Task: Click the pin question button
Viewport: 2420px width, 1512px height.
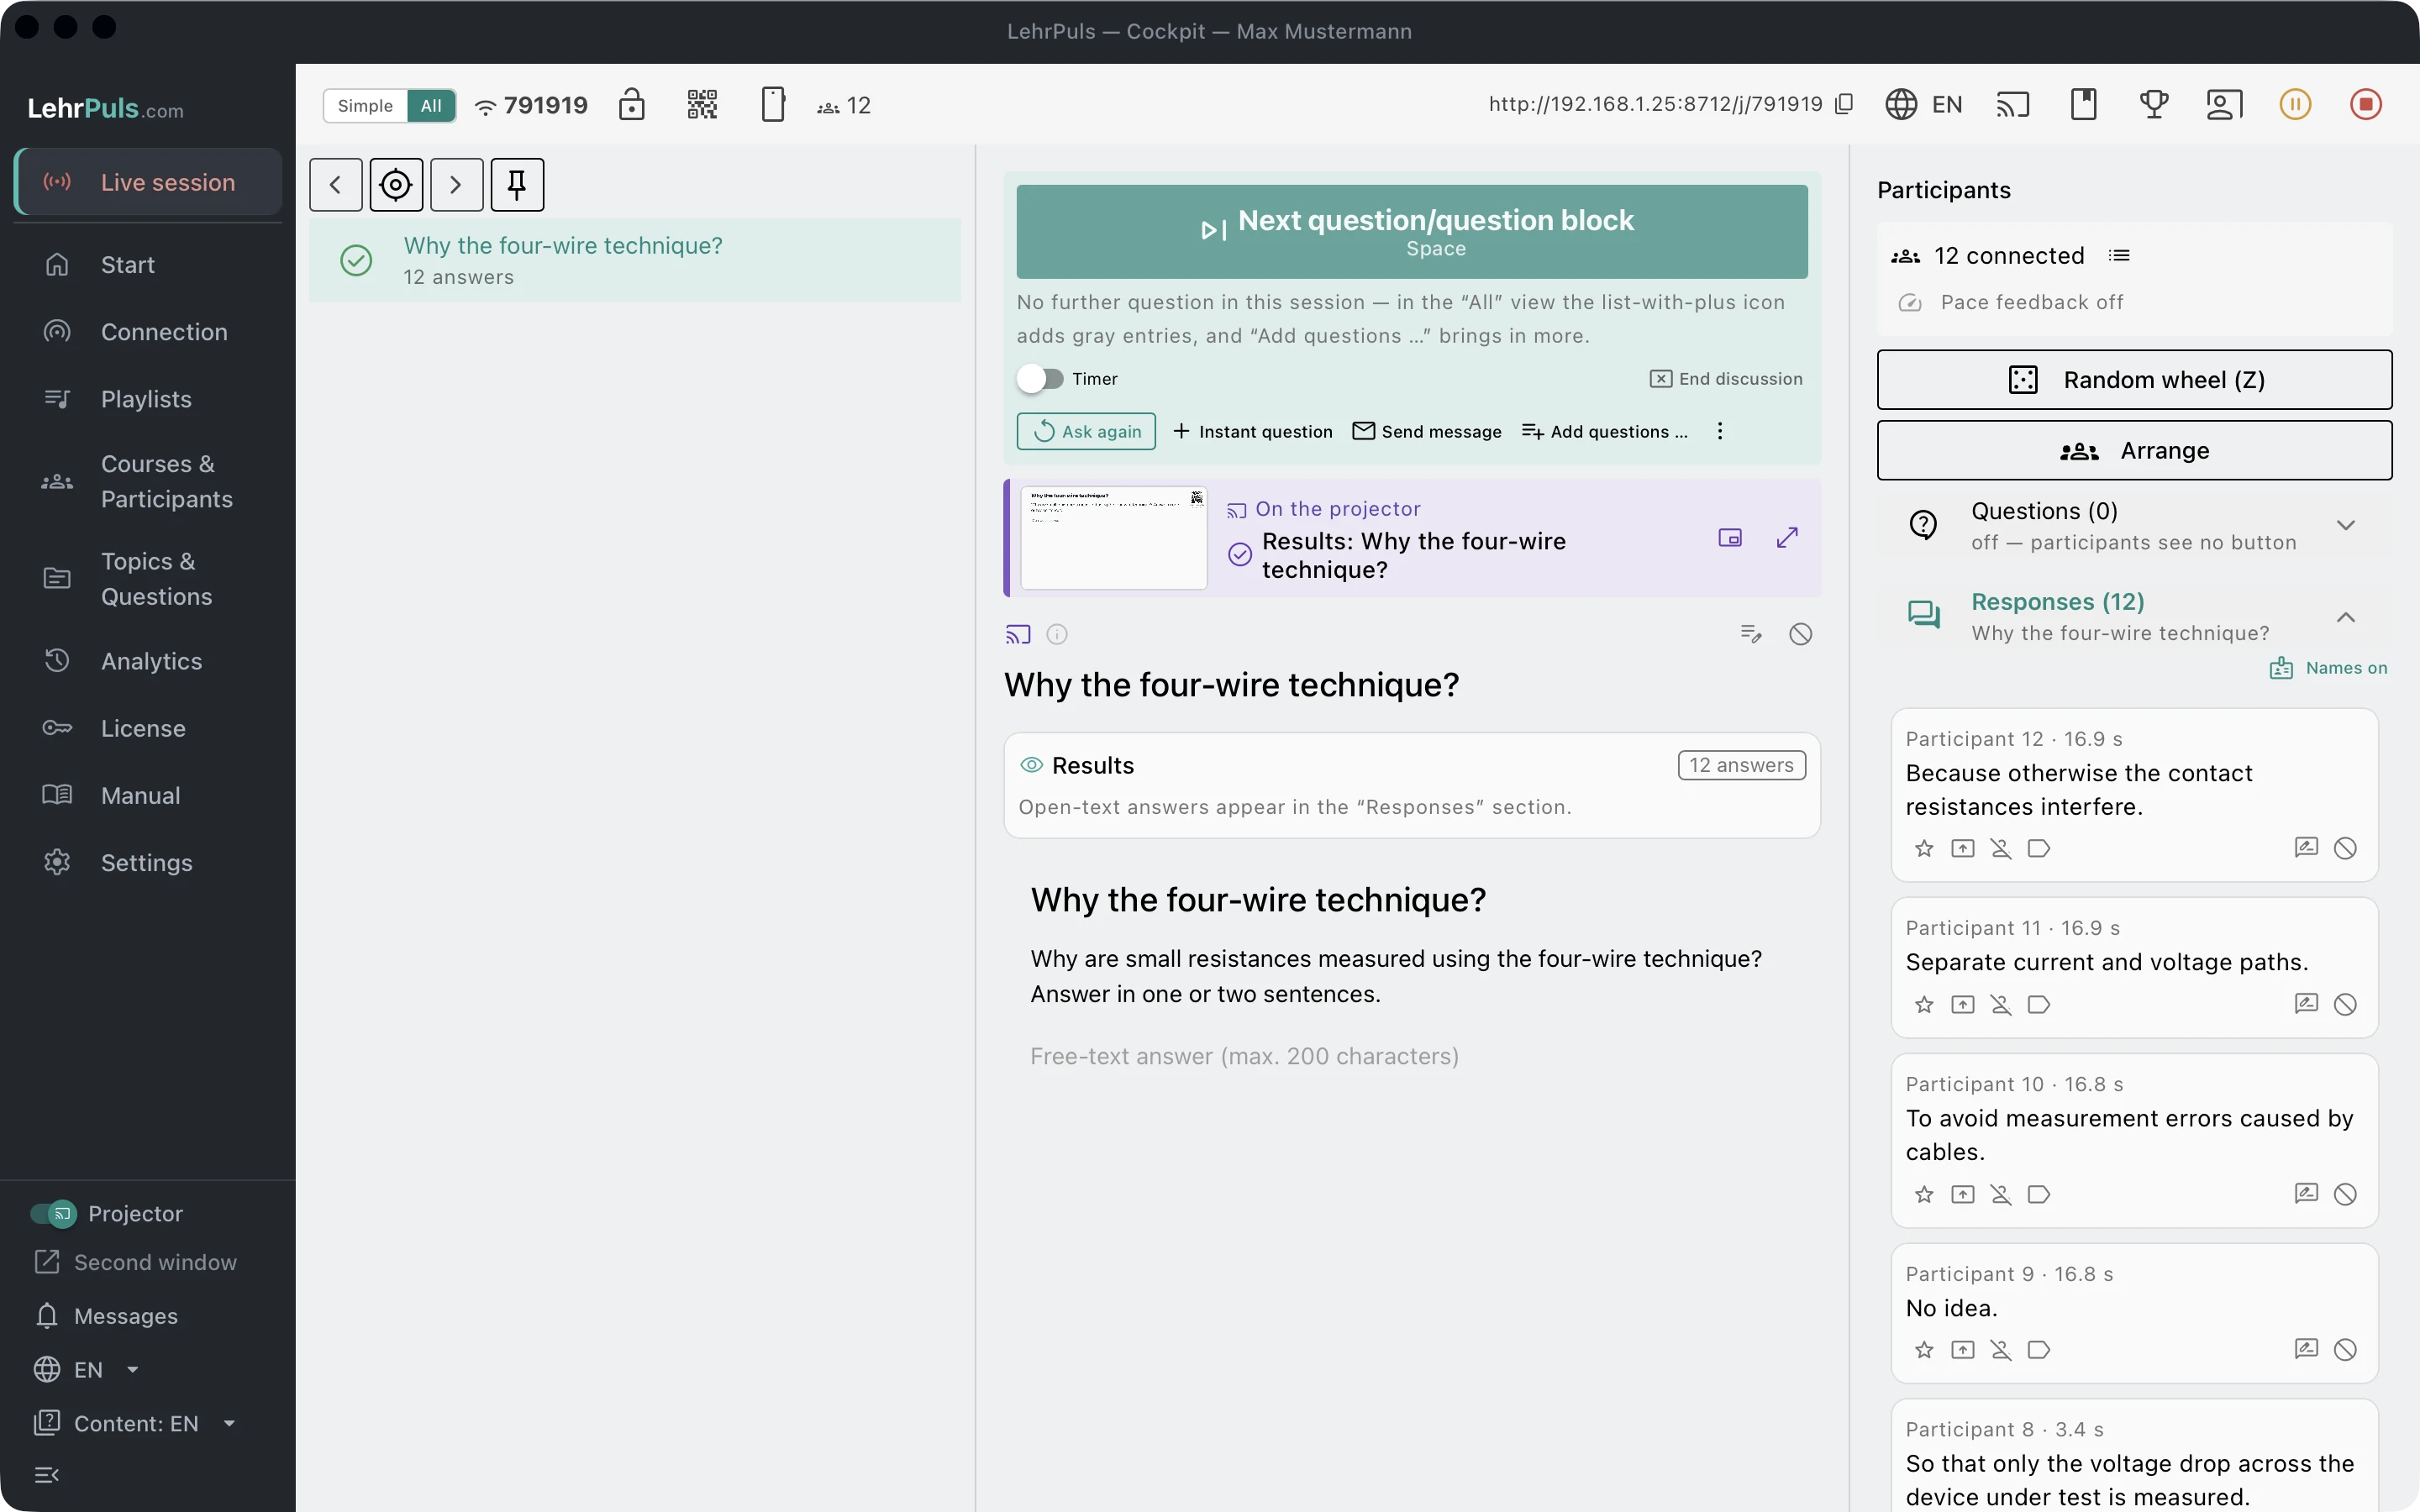Action: [517, 184]
